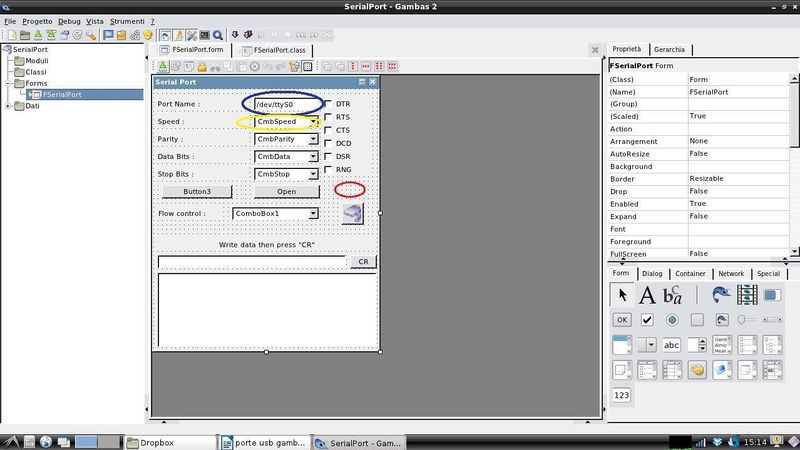
Task: Click the Button3 button on the form
Action: coord(197,191)
